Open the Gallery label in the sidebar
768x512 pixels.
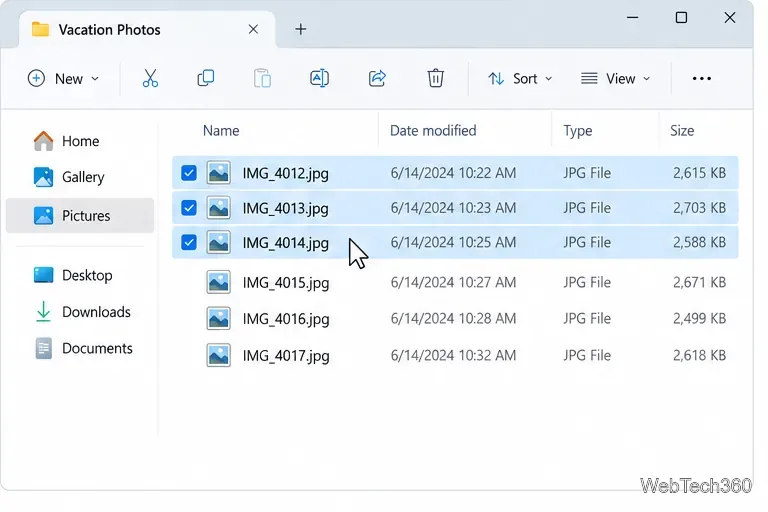click(83, 177)
